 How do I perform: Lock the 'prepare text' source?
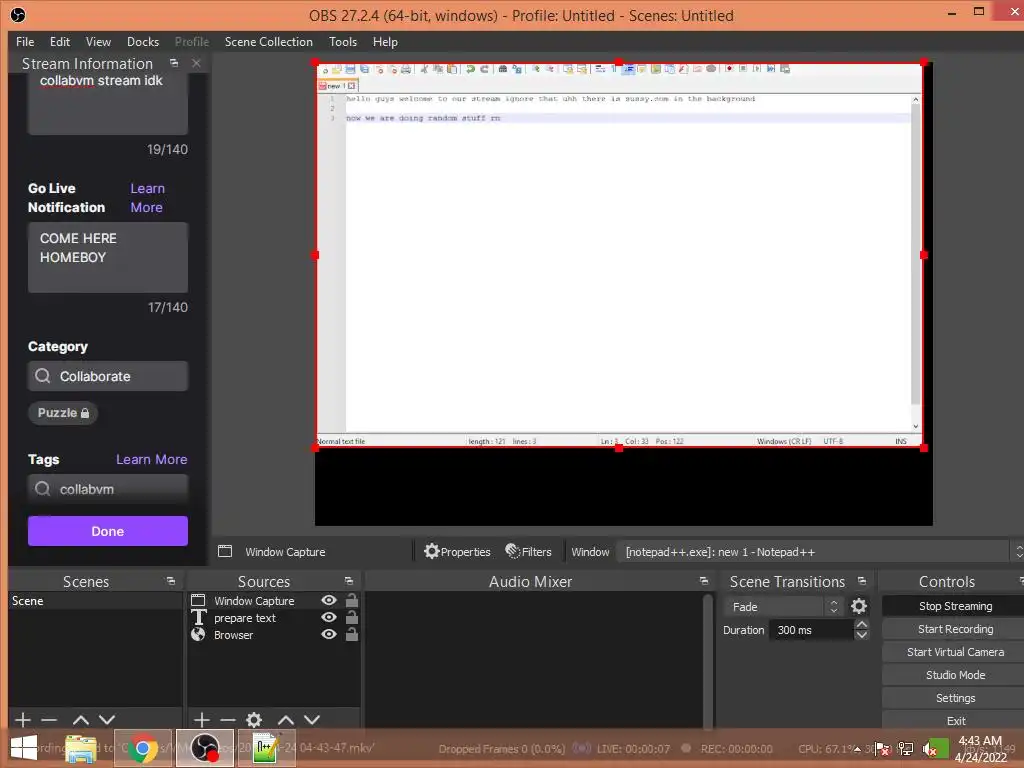coord(351,617)
